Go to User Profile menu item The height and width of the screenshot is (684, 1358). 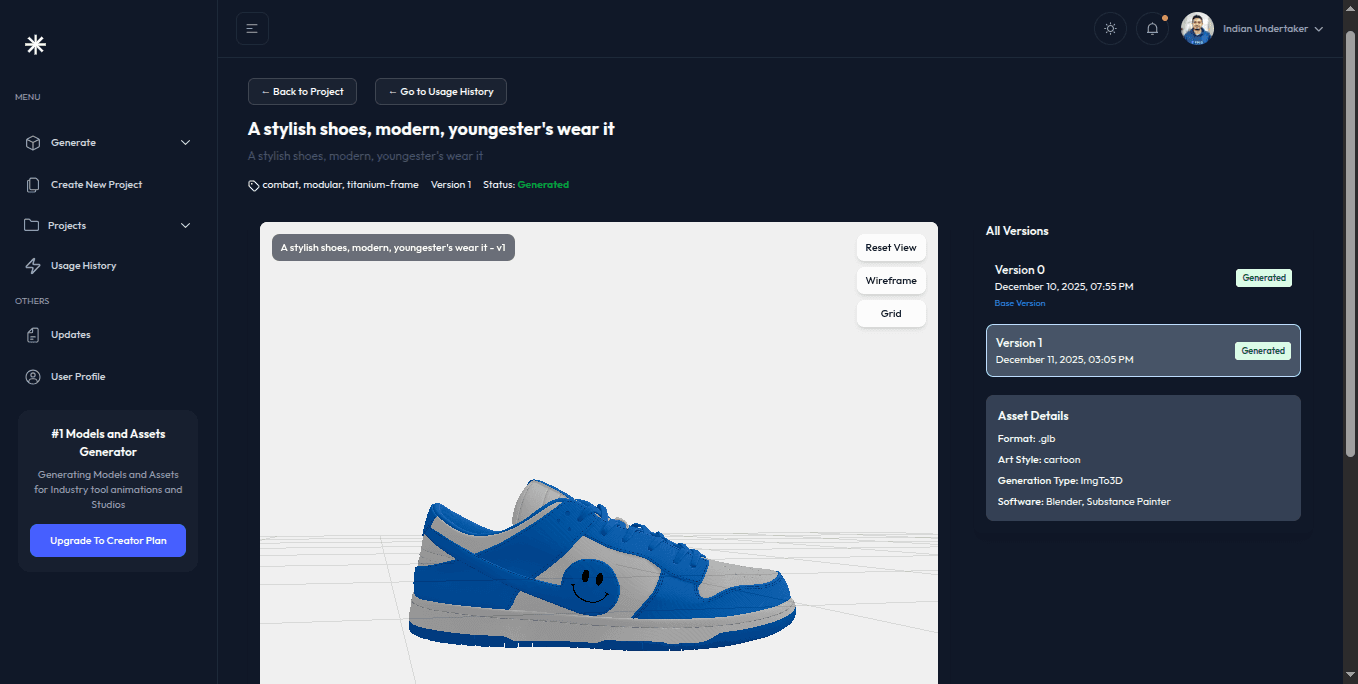click(x=78, y=377)
